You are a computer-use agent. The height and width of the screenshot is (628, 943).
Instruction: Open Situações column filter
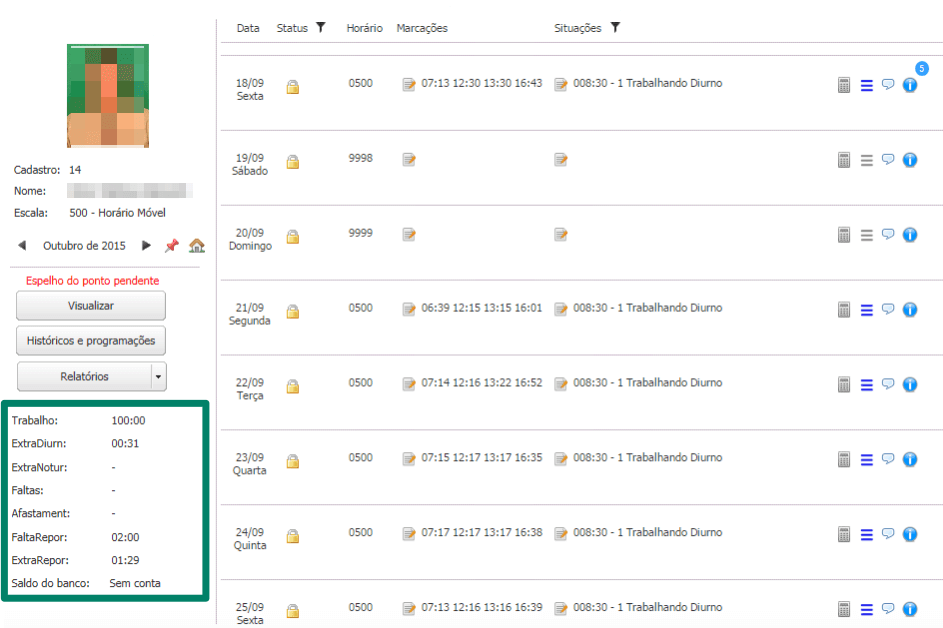click(615, 28)
